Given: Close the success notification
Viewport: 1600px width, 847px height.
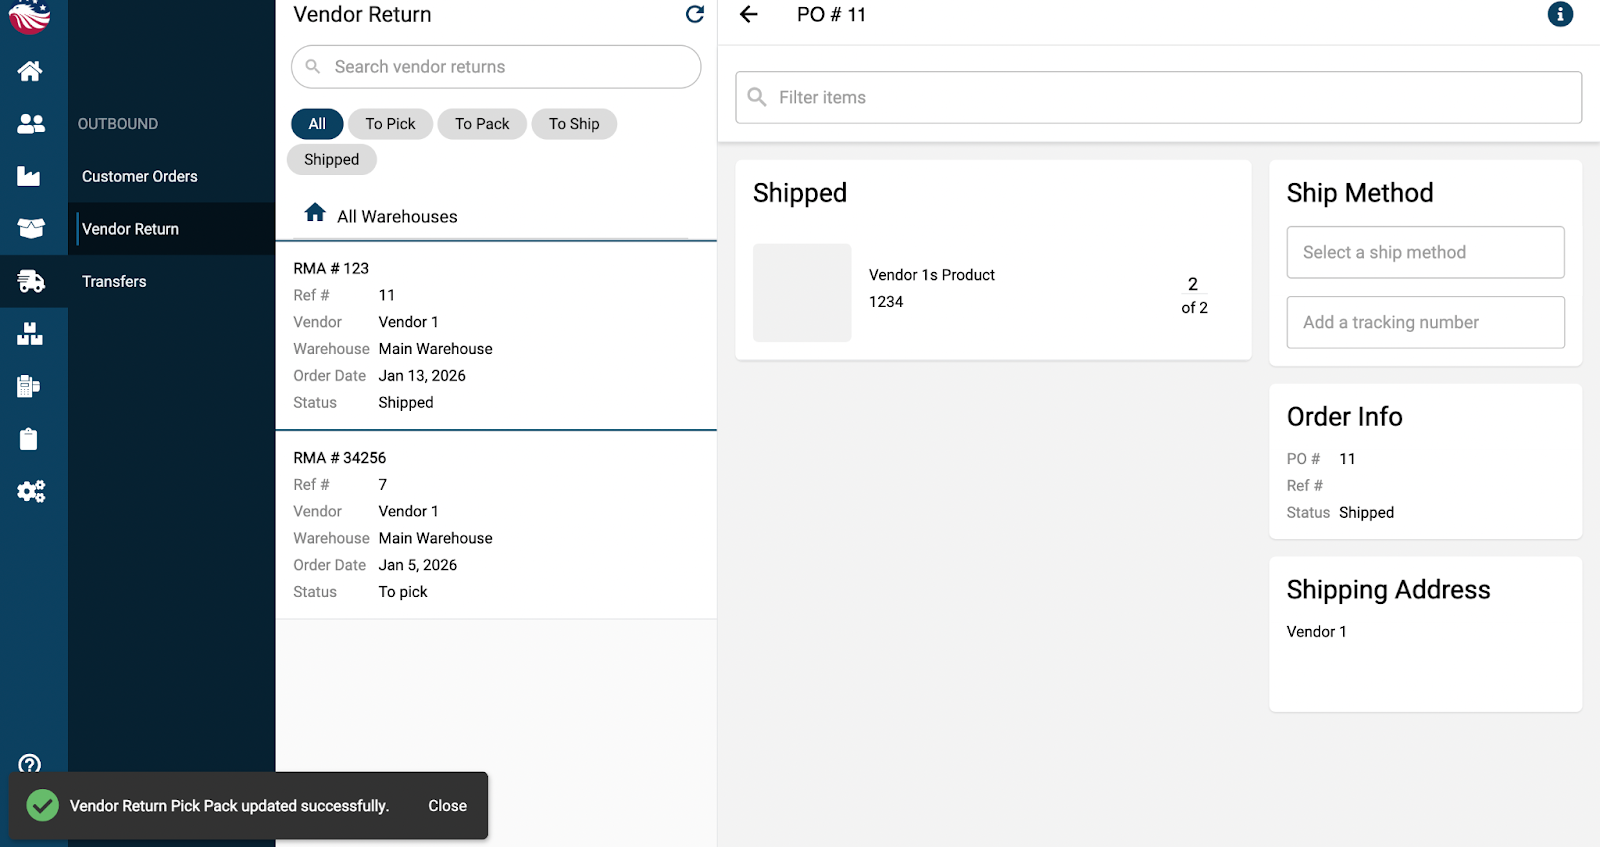Looking at the screenshot, I should click(x=447, y=806).
